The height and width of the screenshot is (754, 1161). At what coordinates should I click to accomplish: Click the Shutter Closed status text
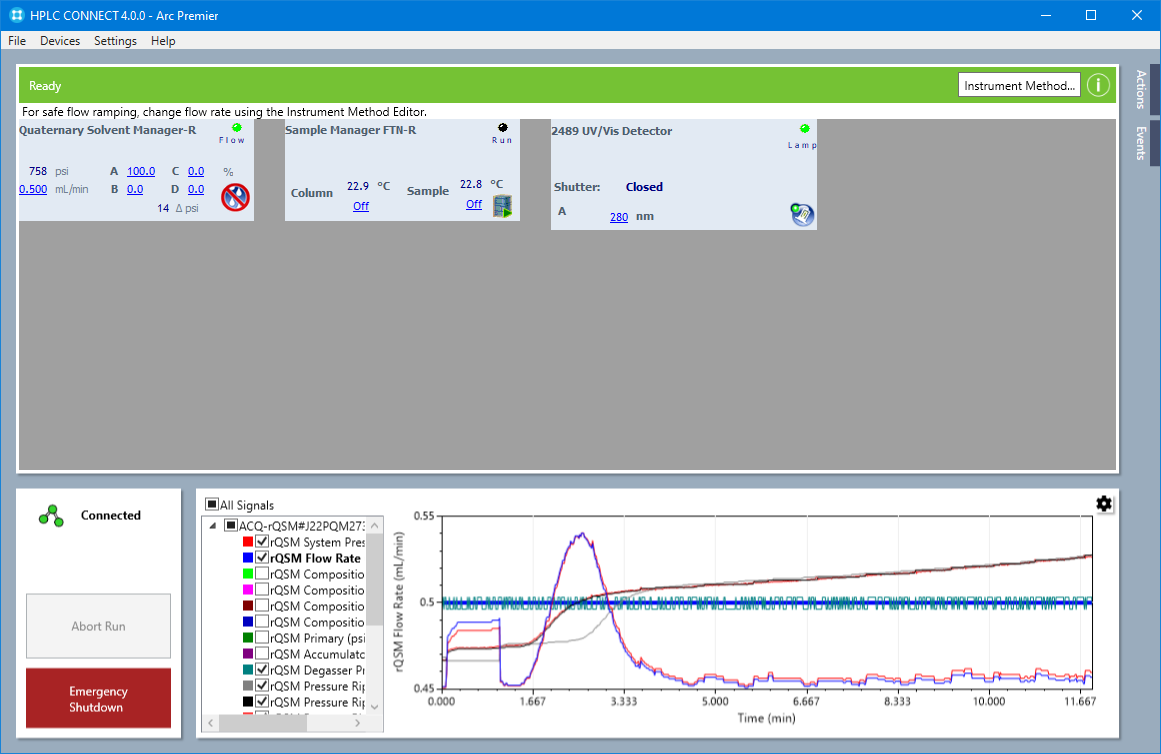point(644,187)
